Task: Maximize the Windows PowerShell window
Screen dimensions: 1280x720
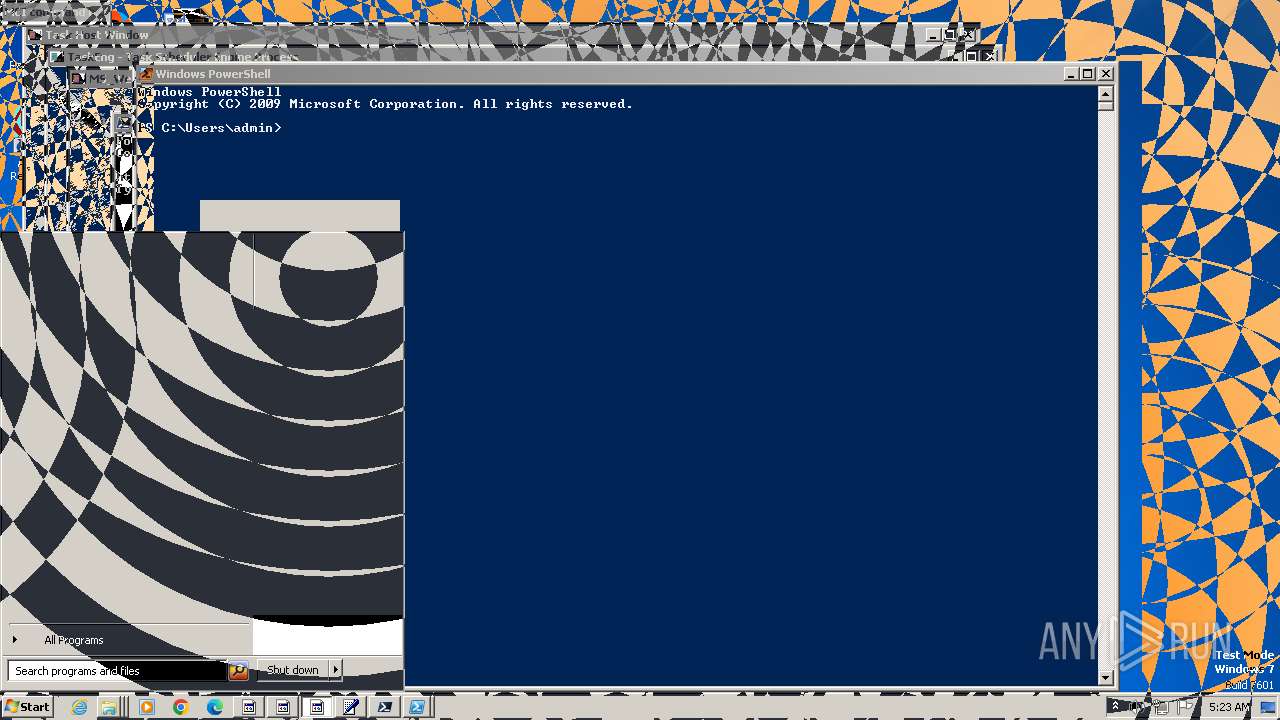Action: [1088, 73]
